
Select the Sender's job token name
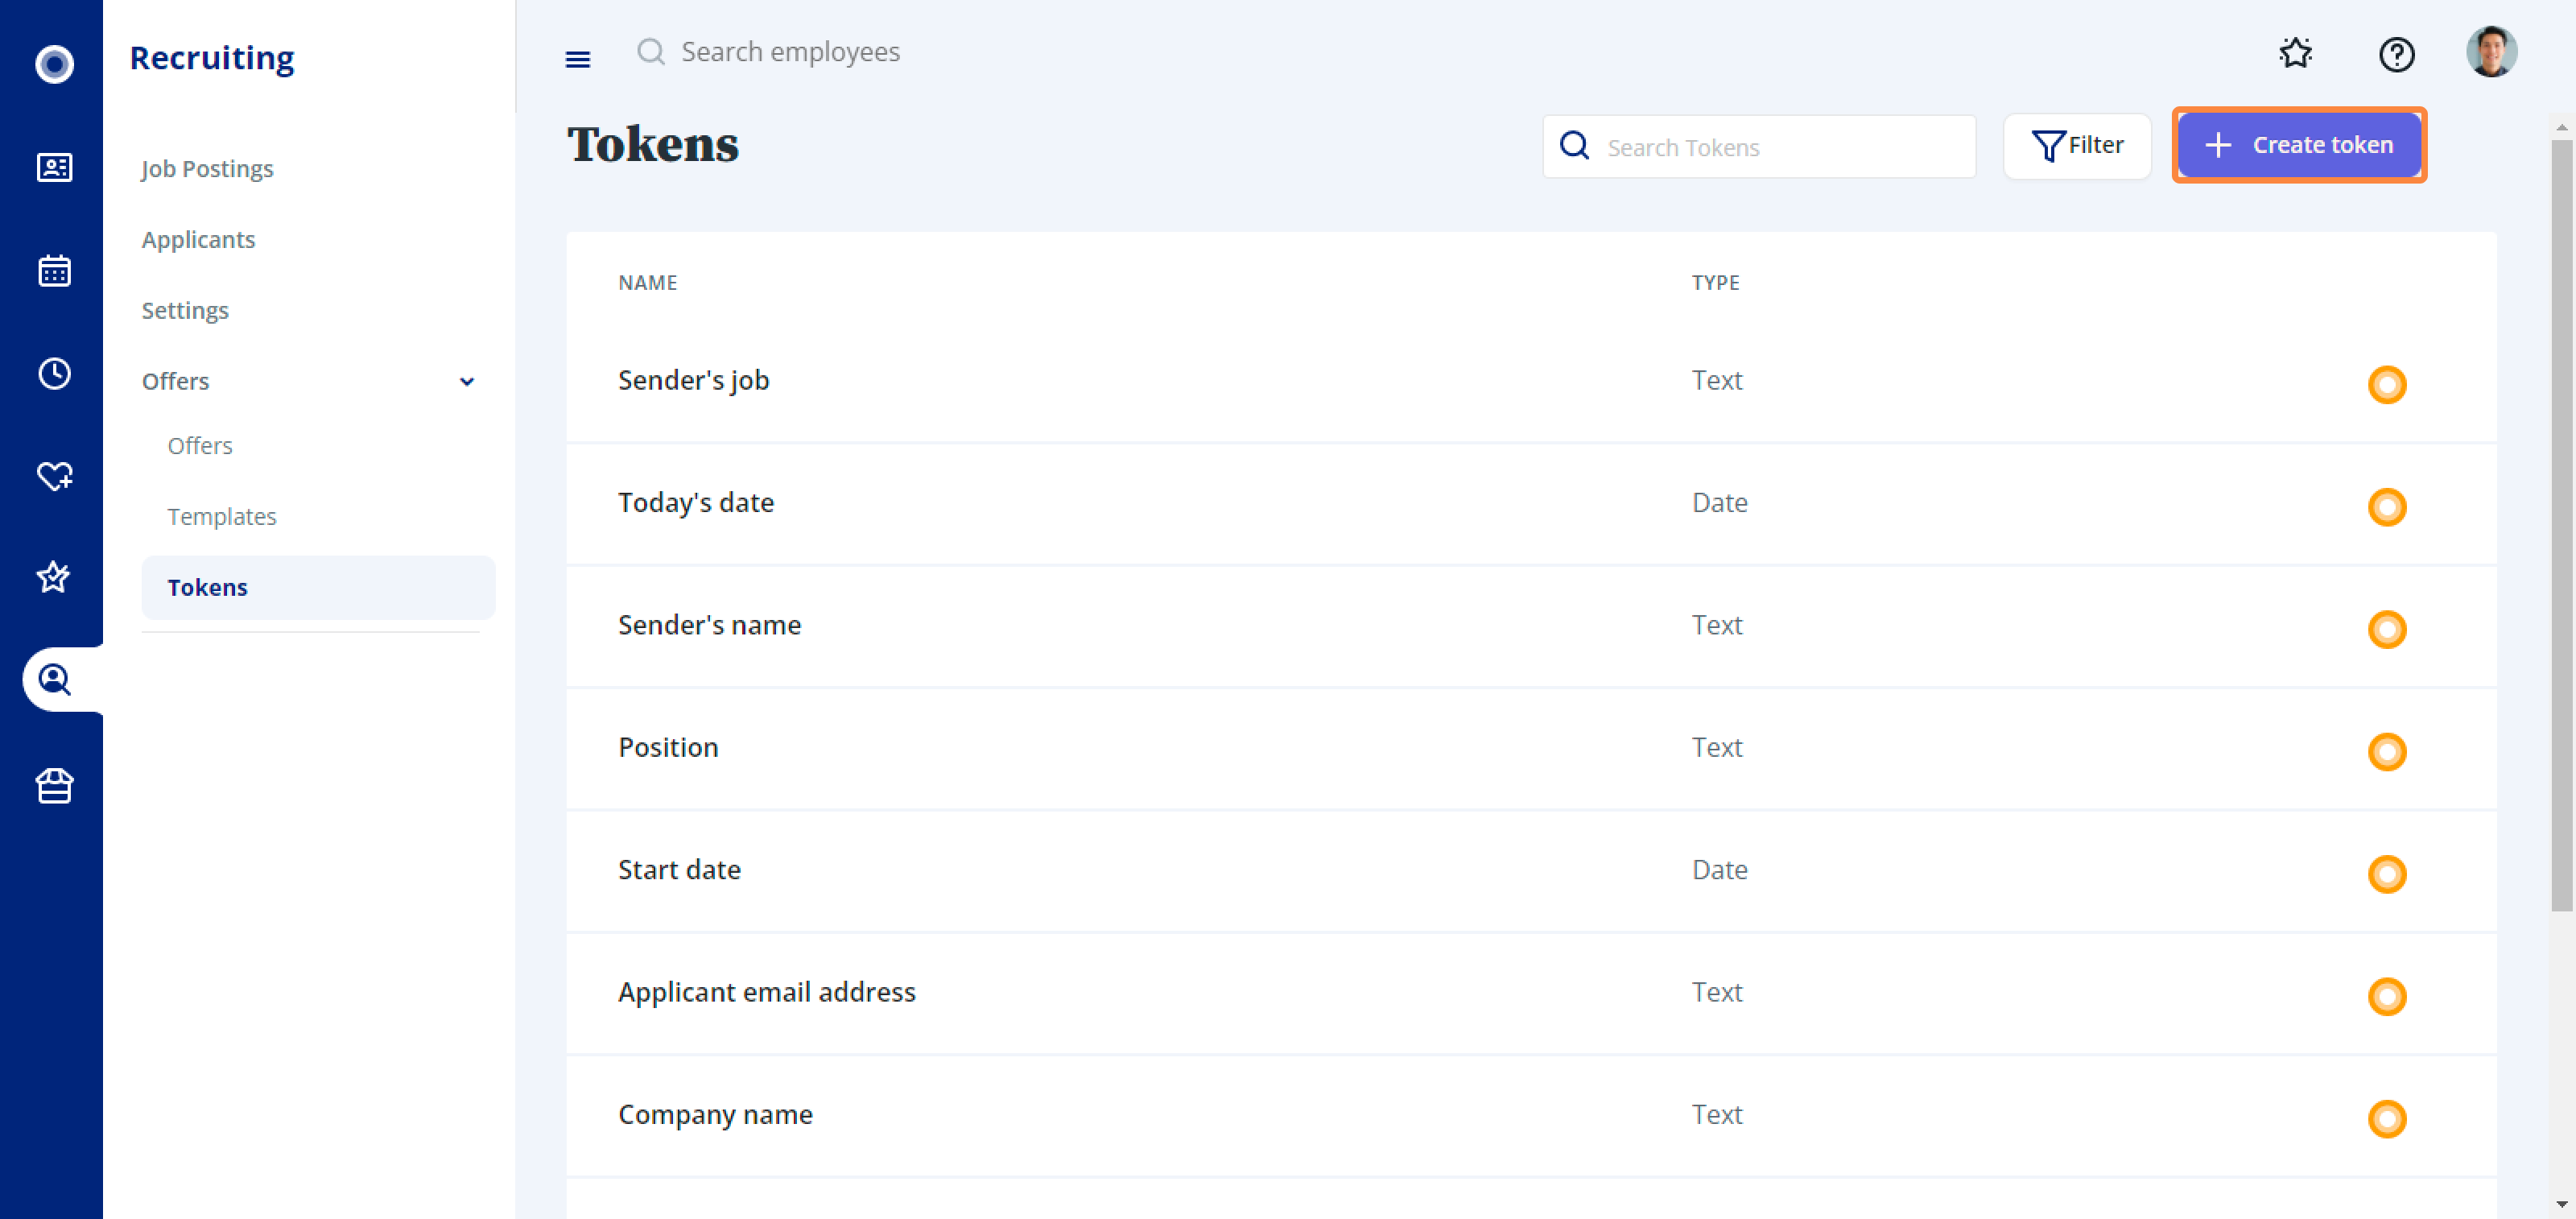(693, 380)
